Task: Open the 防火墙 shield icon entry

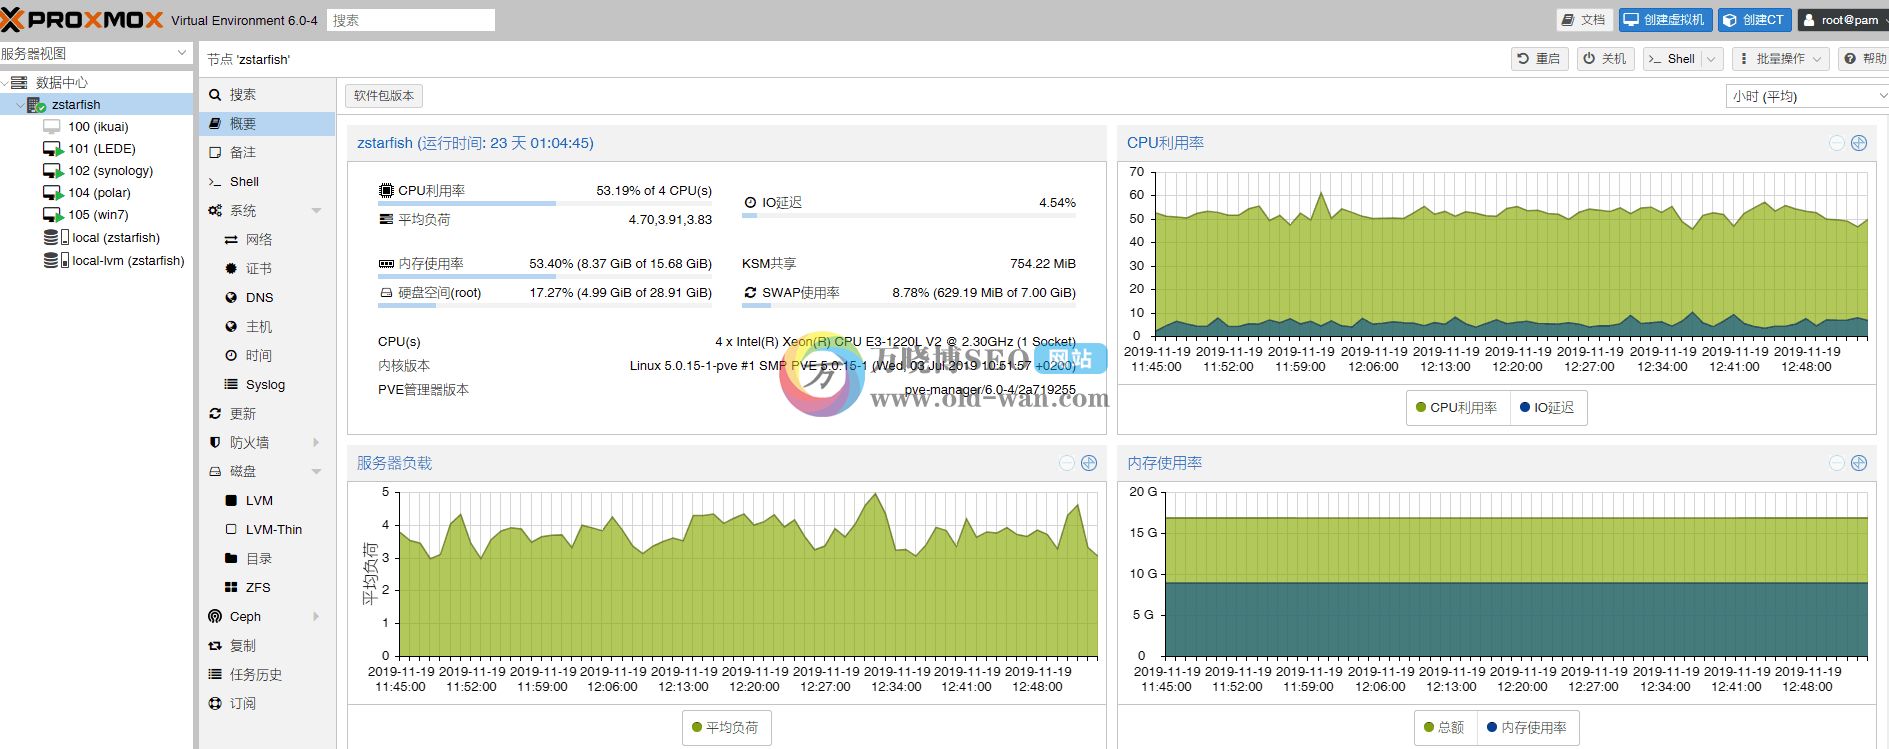Action: (215, 442)
